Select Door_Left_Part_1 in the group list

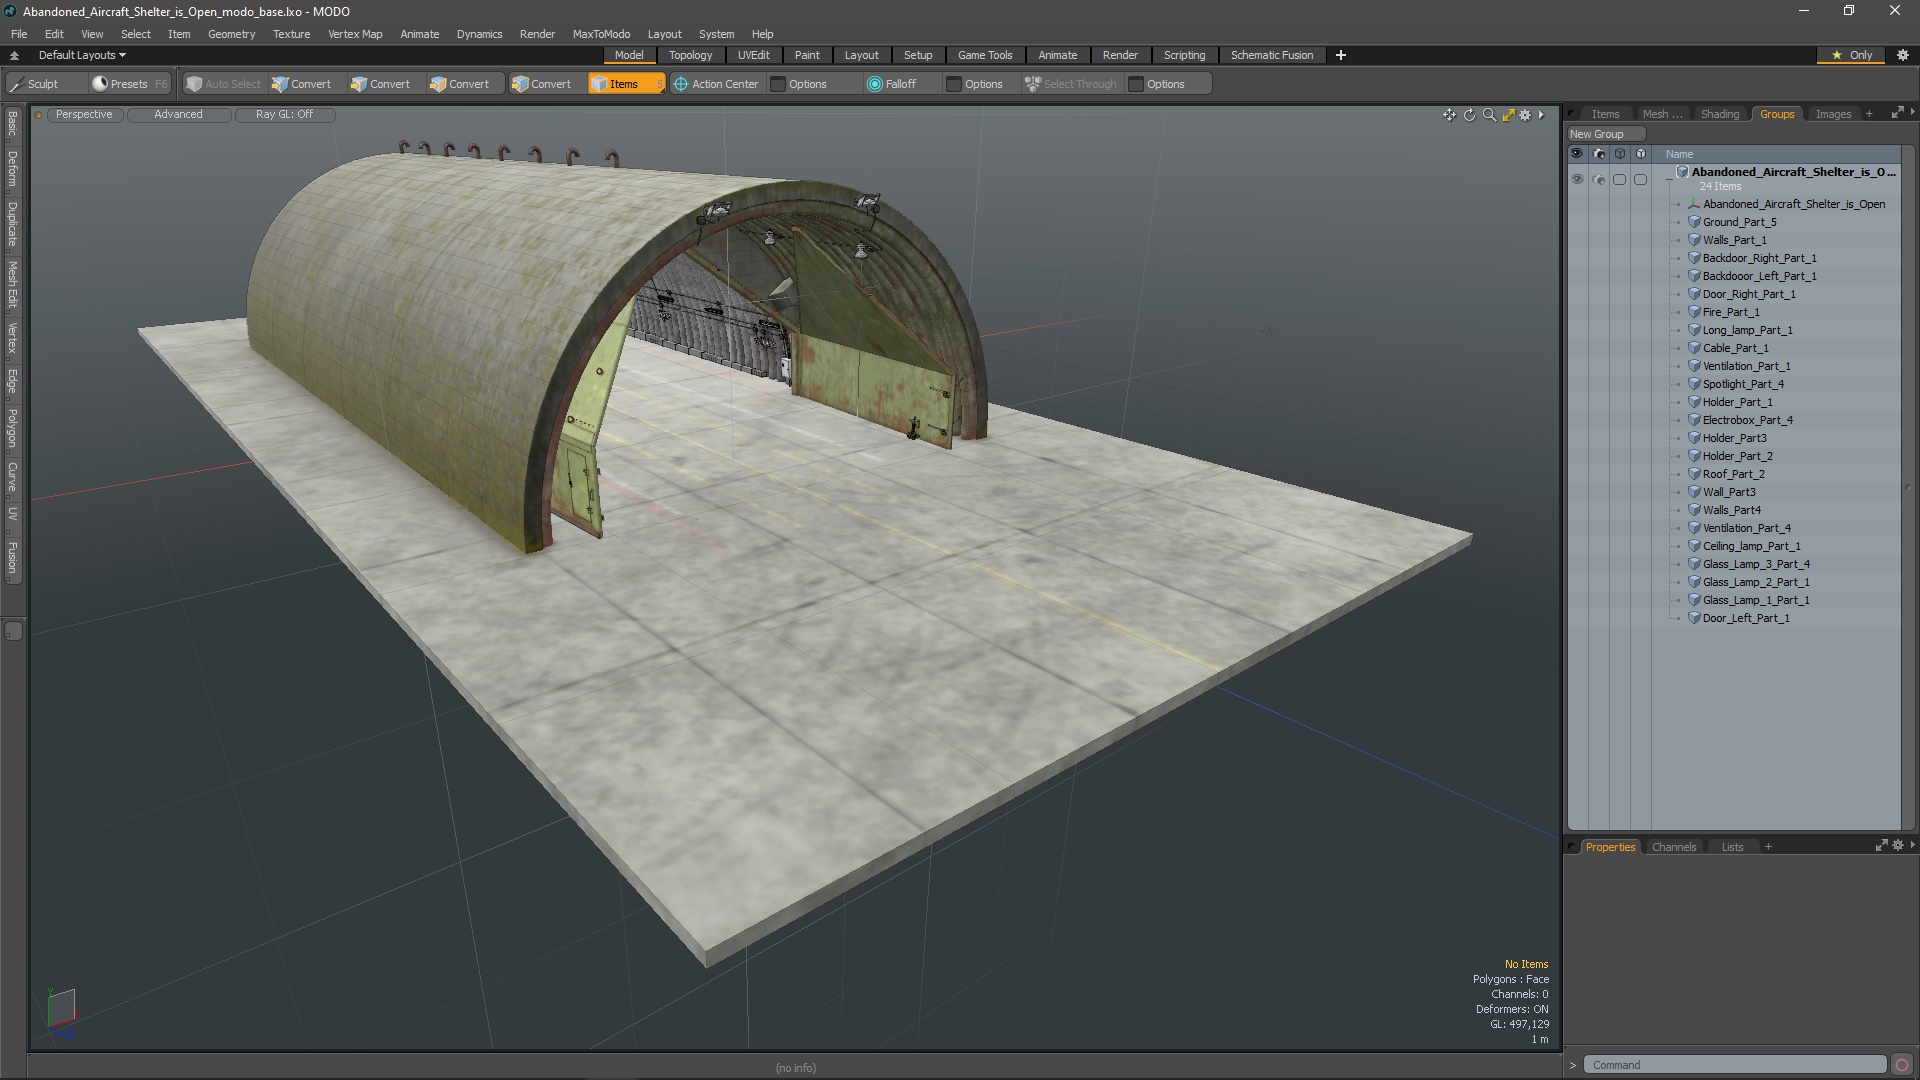[1745, 618]
